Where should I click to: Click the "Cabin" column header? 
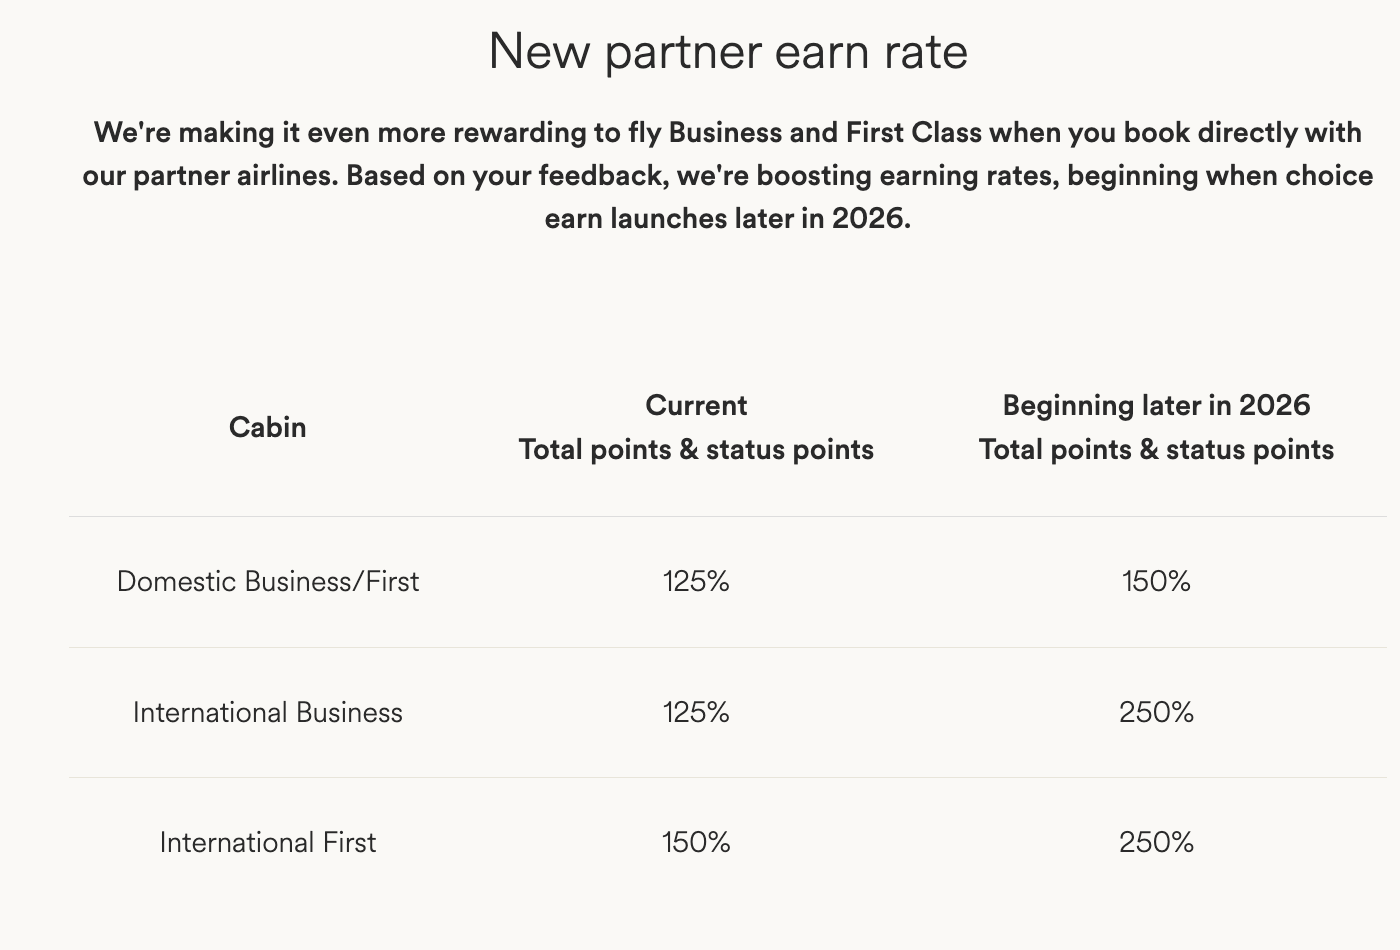tap(267, 427)
